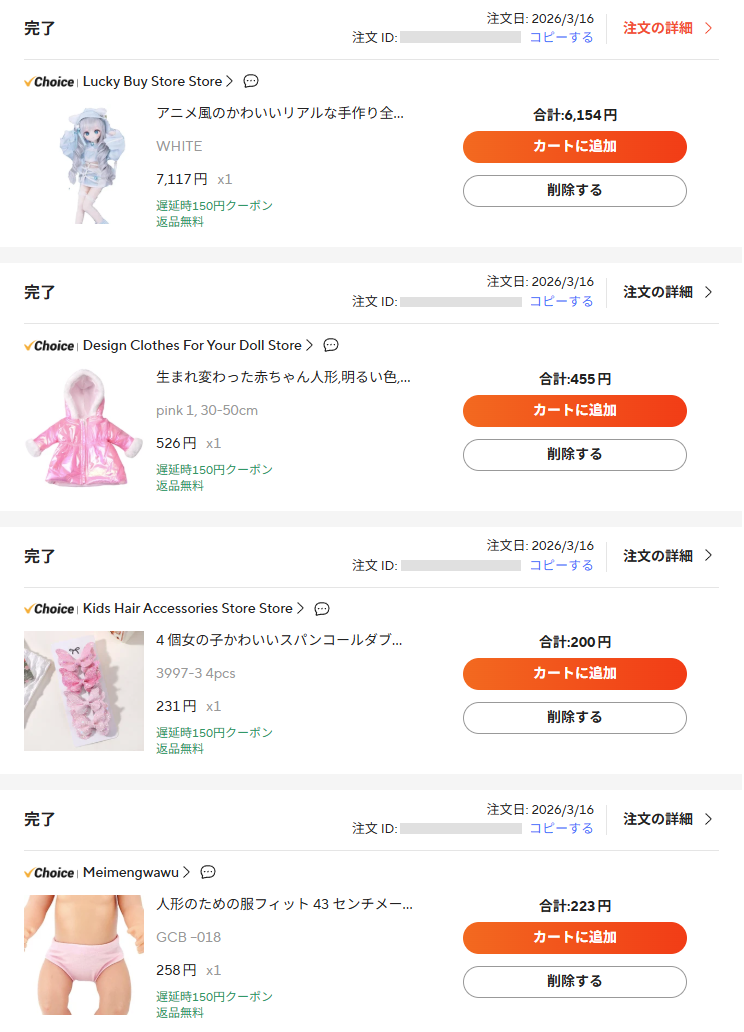Delete the pink doll coat order

tap(574, 454)
